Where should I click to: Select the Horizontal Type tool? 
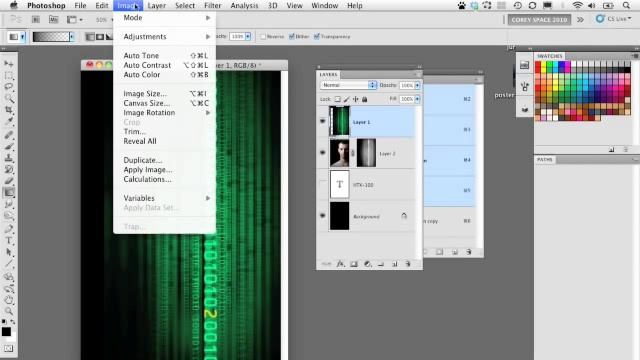(9, 240)
